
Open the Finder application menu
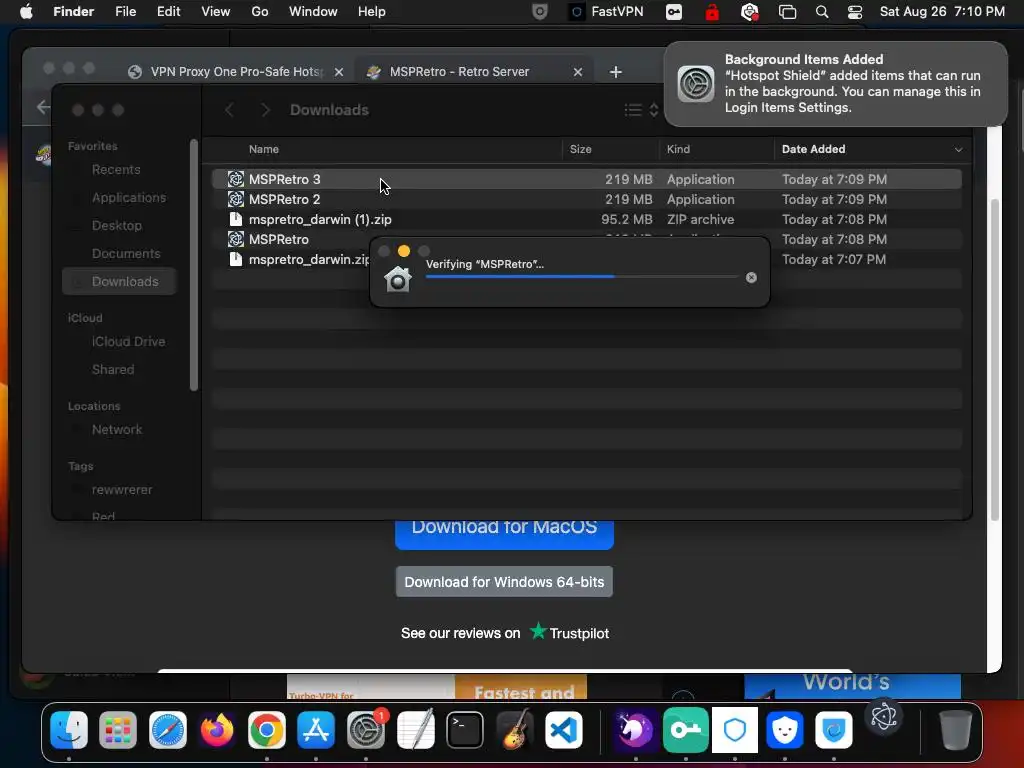point(73,12)
